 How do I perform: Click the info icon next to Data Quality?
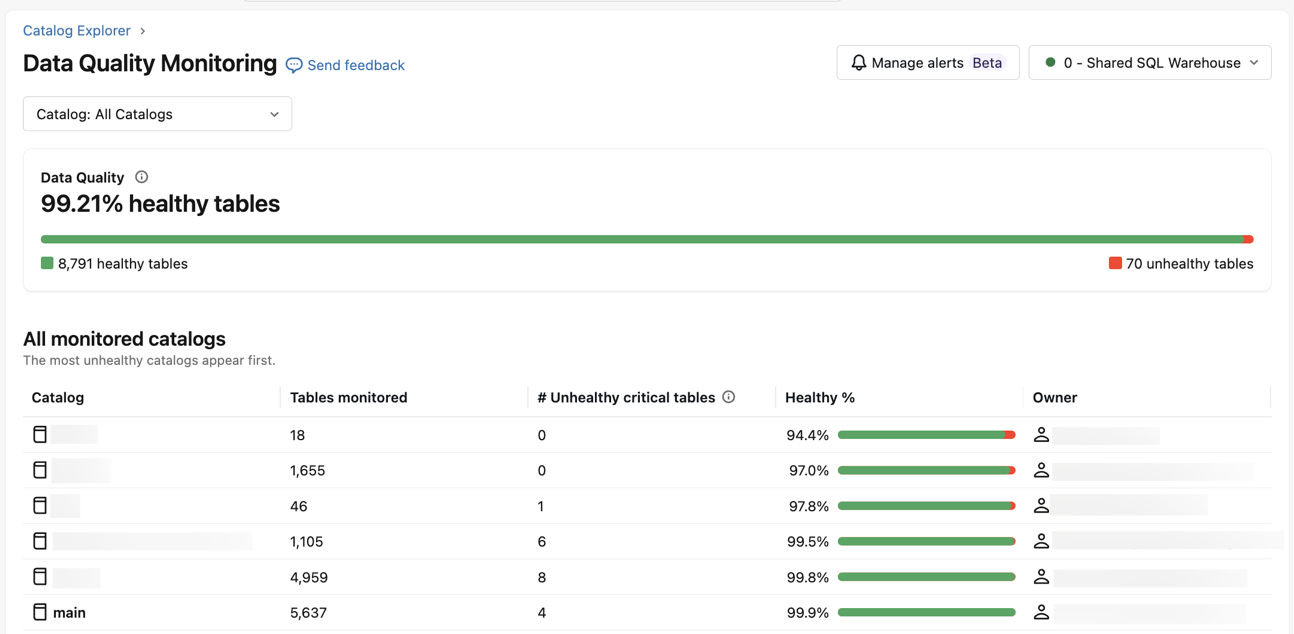[142, 177]
